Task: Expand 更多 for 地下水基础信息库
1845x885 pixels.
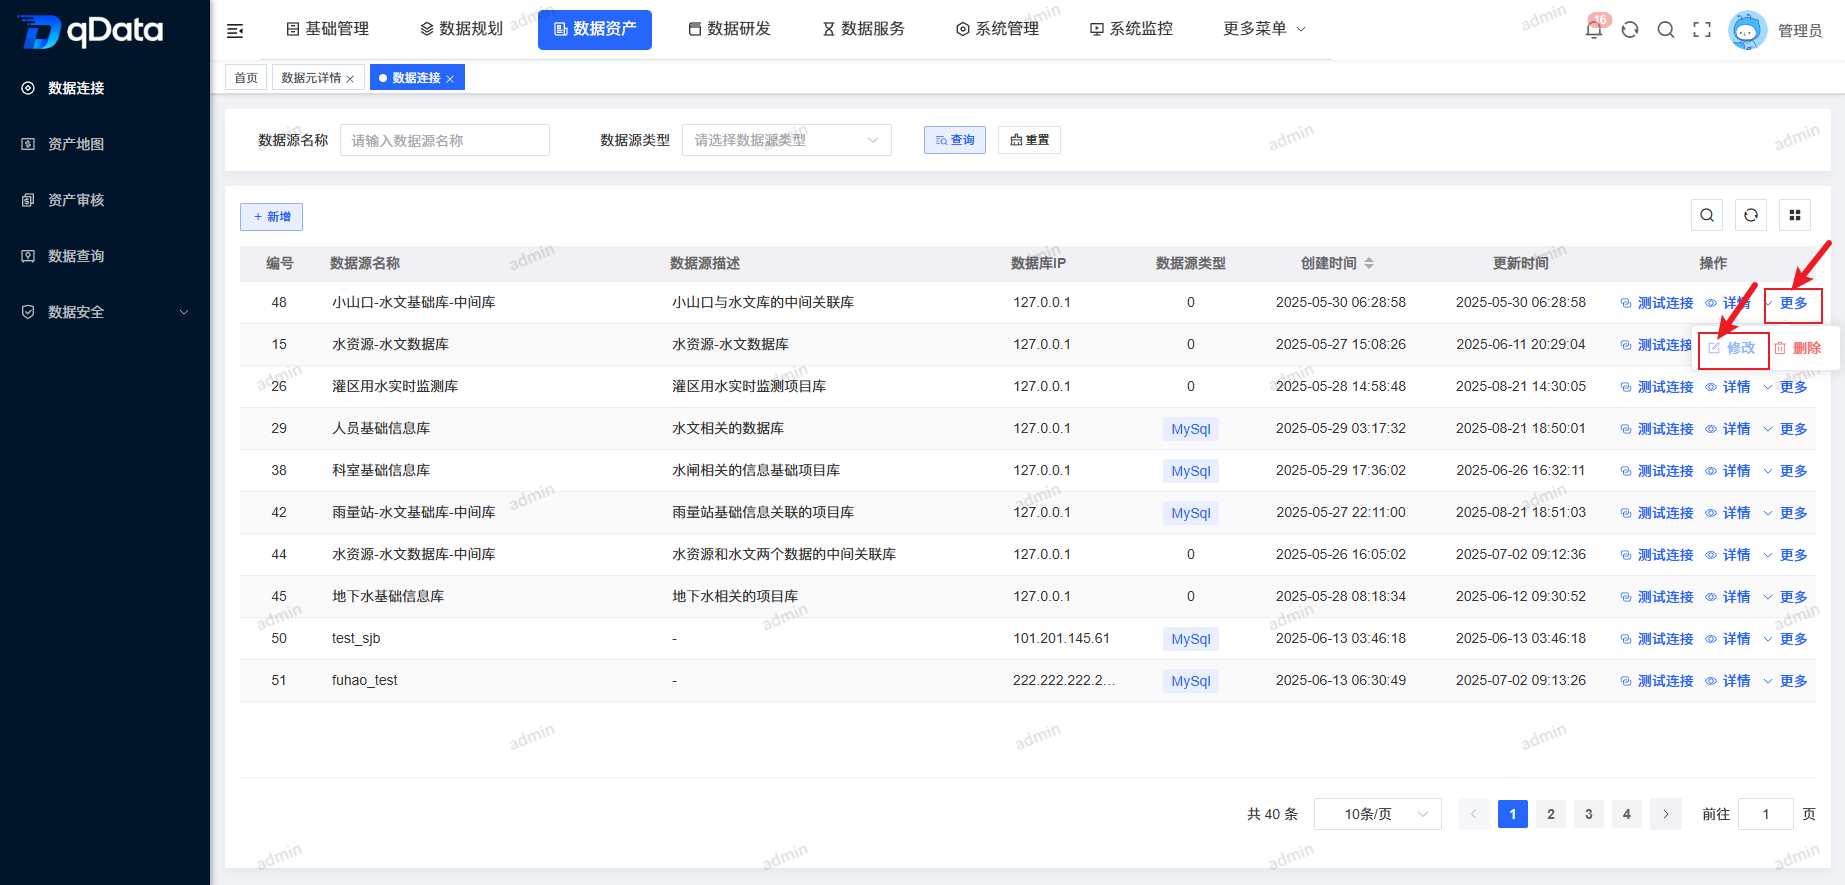Action: pyautogui.click(x=1785, y=597)
